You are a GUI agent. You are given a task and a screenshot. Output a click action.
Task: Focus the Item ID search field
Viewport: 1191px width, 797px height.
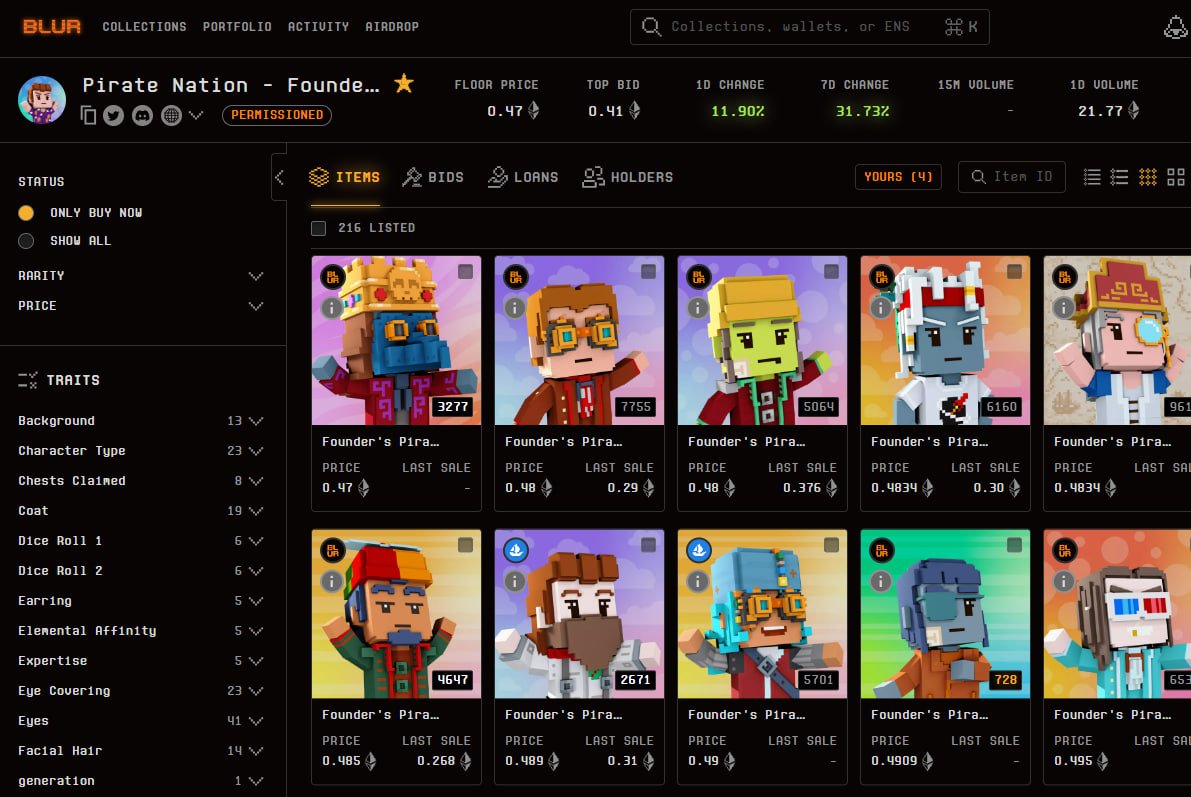pos(1012,177)
